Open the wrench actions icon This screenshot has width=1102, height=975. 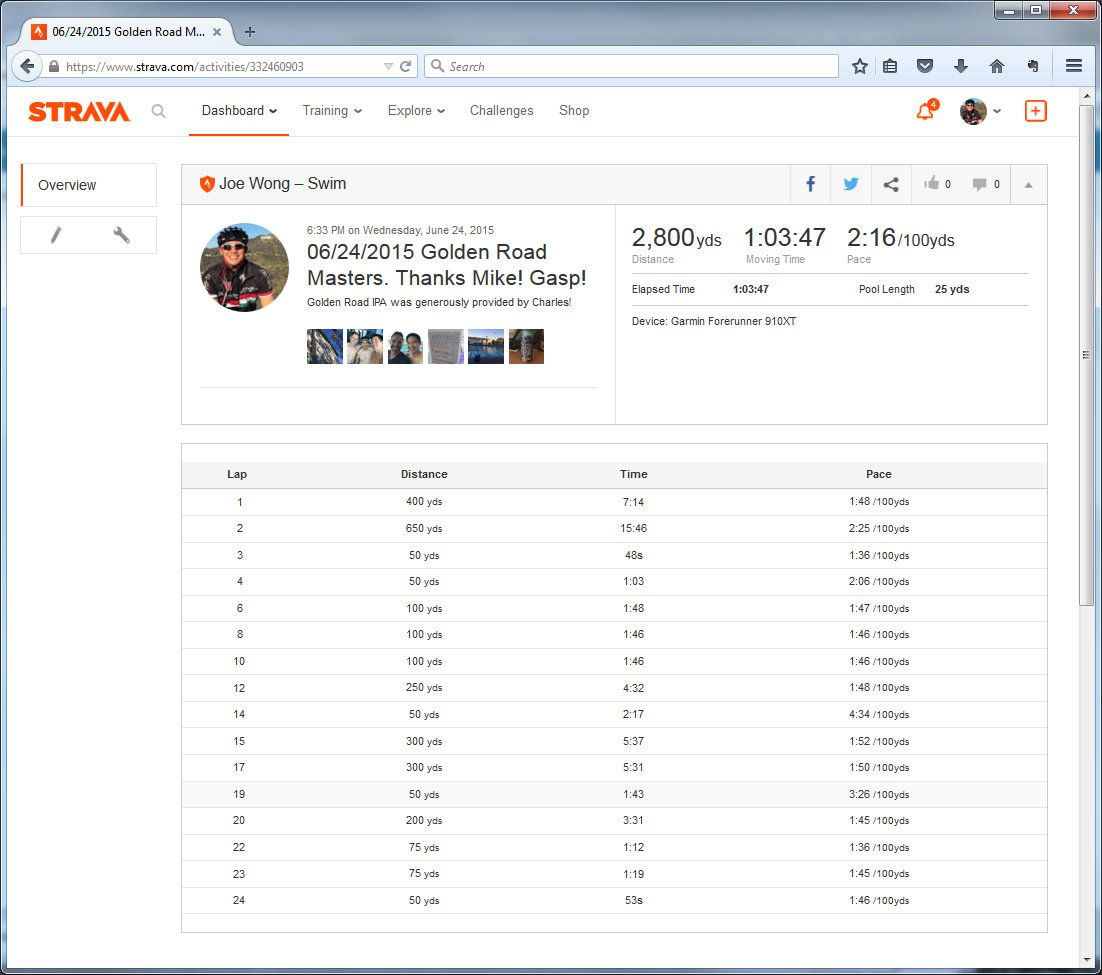pyautogui.click(x=121, y=235)
